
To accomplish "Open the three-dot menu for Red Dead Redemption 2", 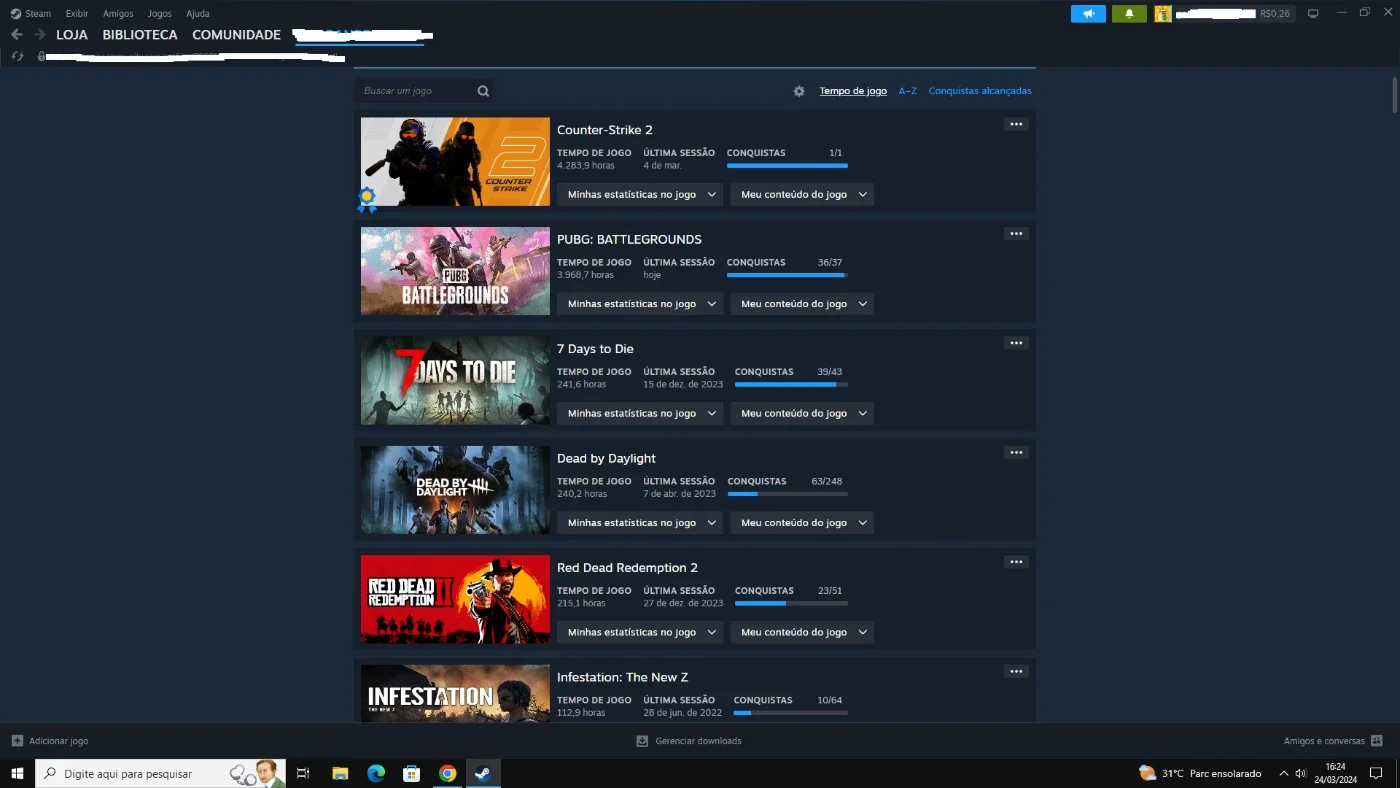I will click(1016, 562).
